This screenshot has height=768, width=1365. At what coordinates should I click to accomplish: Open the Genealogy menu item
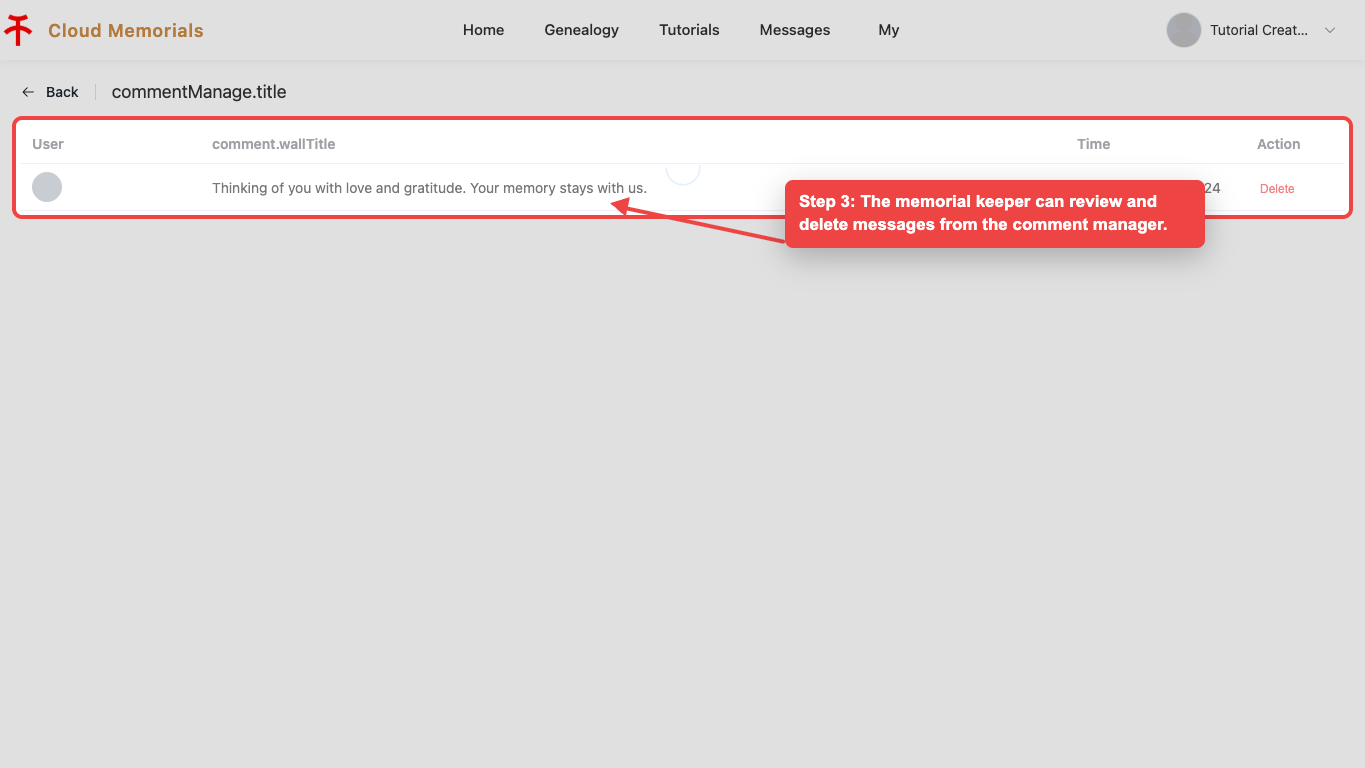(x=581, y=30)
